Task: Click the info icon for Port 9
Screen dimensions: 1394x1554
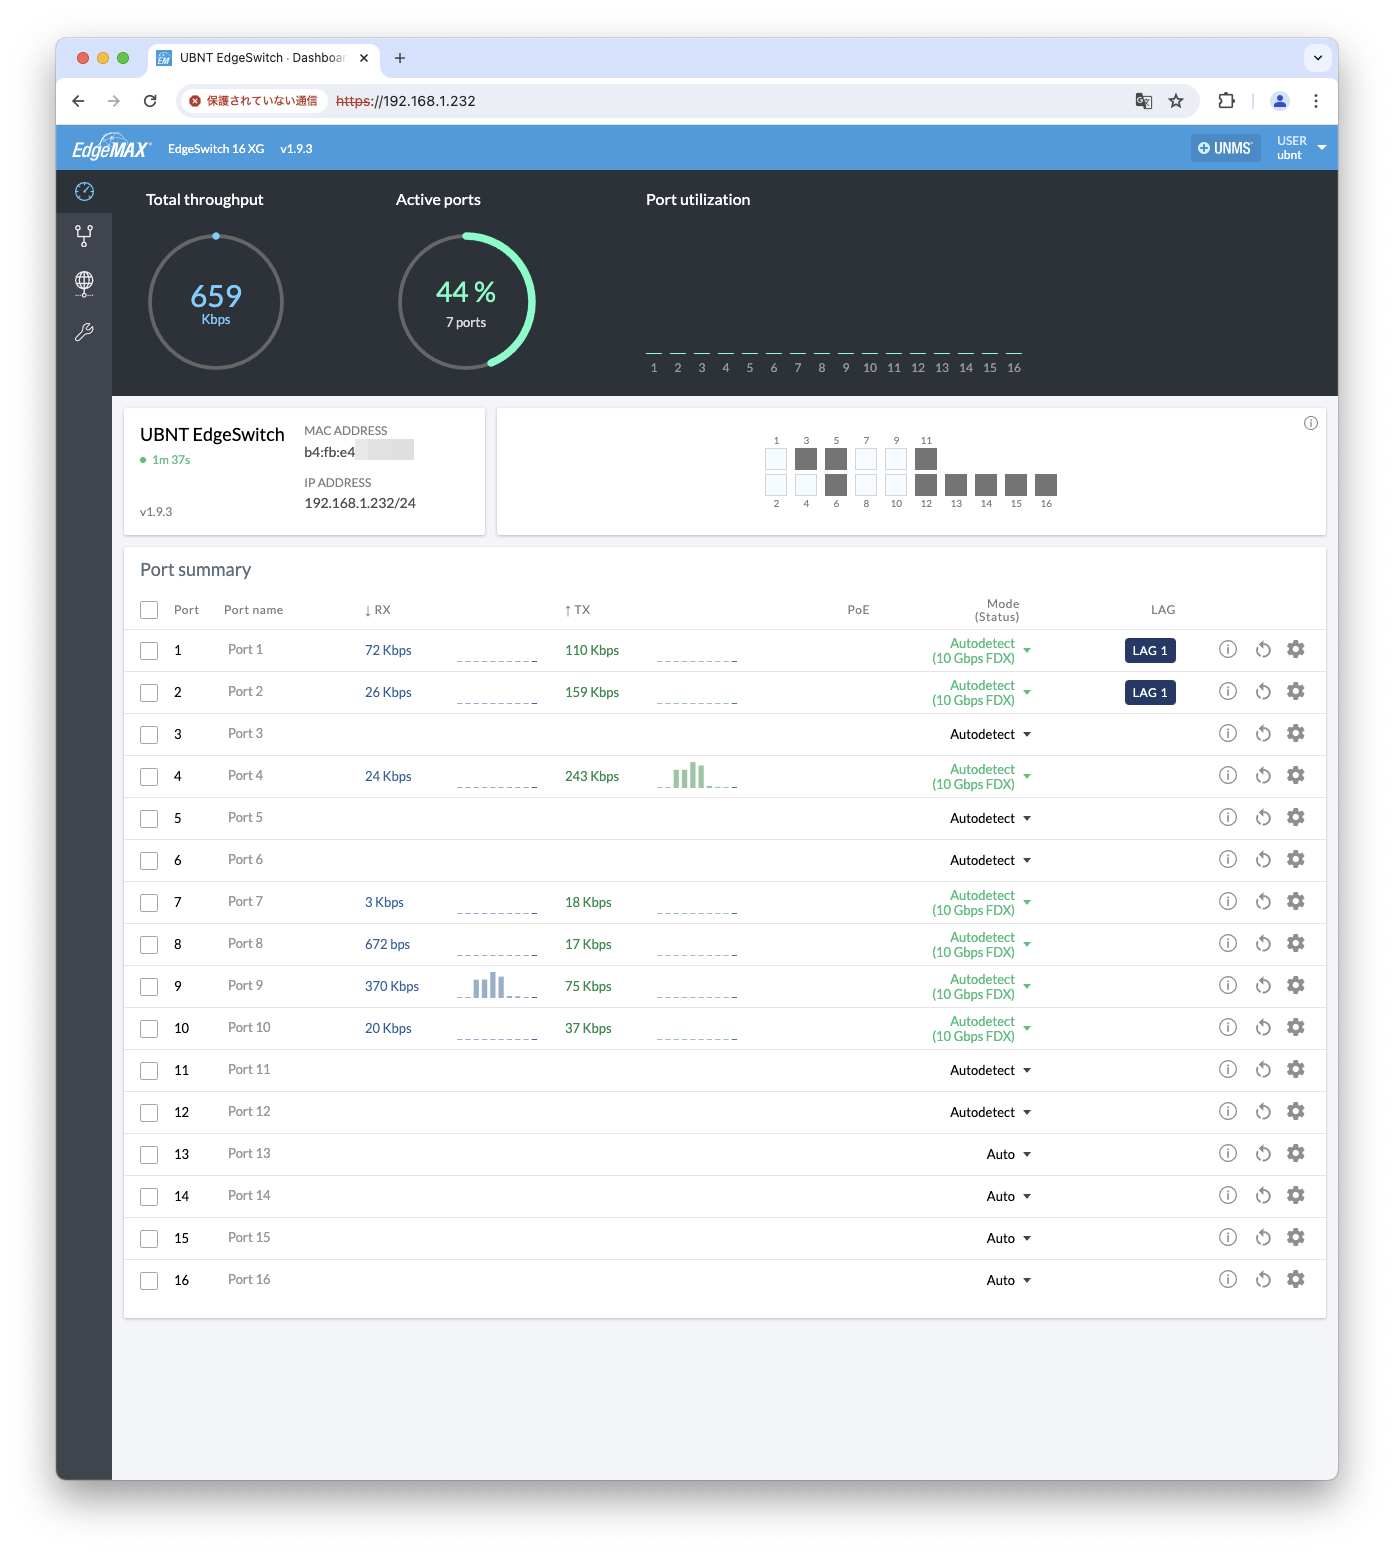Action: coord(1228,985)
